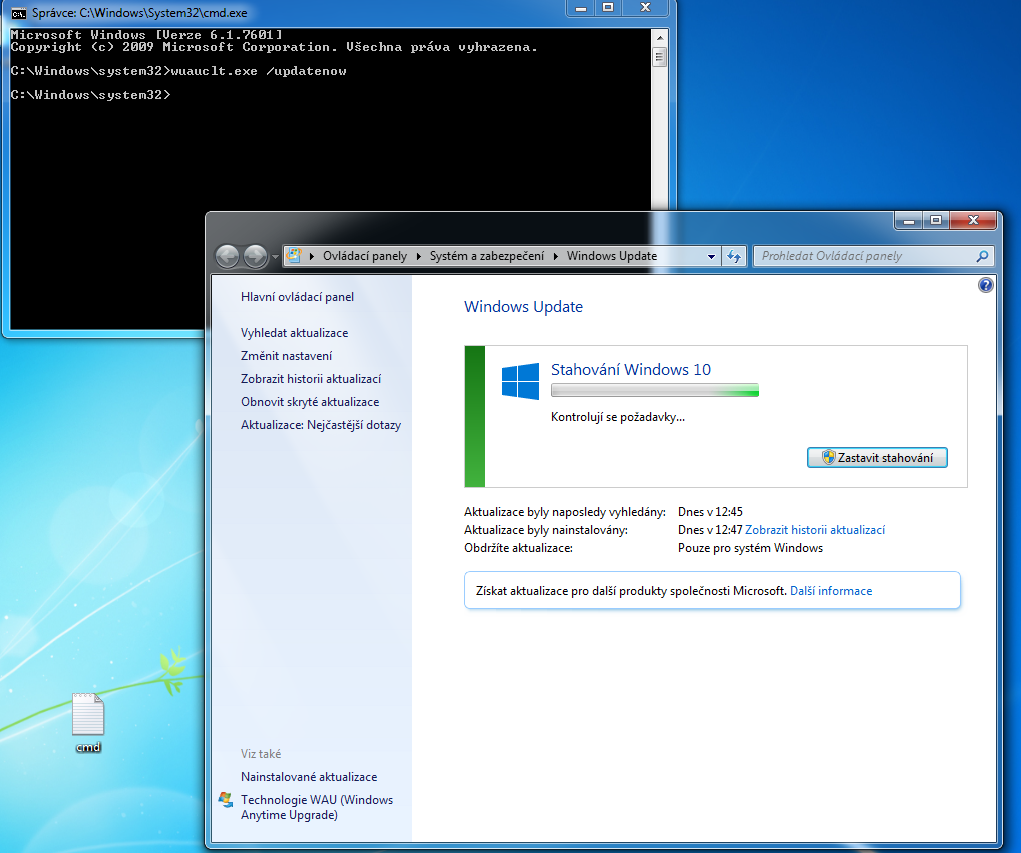Screen dimensions: 1021x853
Task: Click the Windows 10 logo in update panel
Action: 520,381
